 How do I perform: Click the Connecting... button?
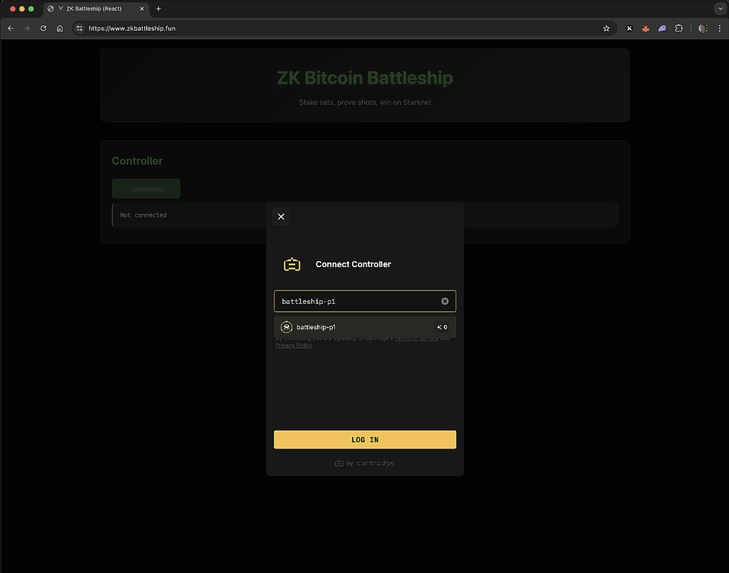[146, 189]
